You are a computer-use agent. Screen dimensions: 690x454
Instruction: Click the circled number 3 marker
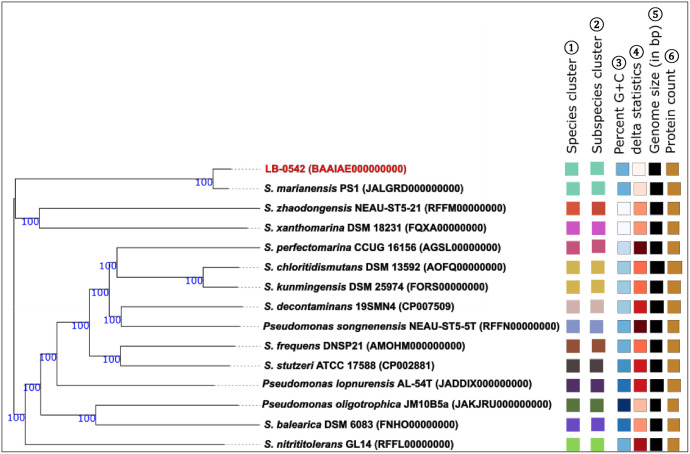coord(619,63)
